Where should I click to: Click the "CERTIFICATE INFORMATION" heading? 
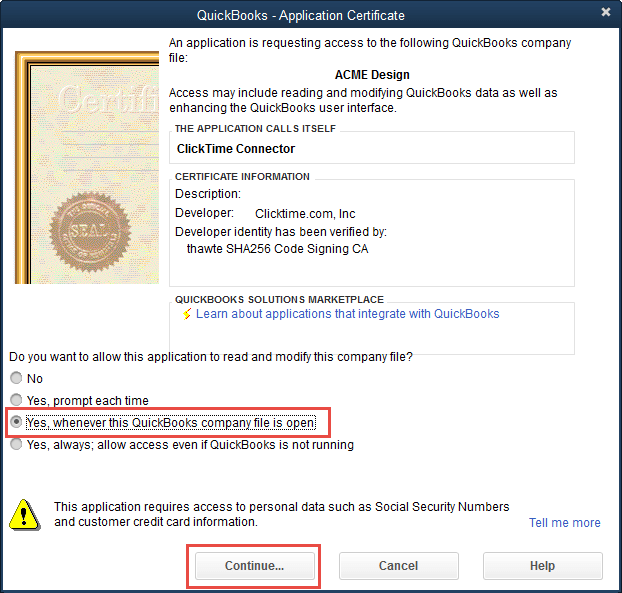(x=242, y=177)
